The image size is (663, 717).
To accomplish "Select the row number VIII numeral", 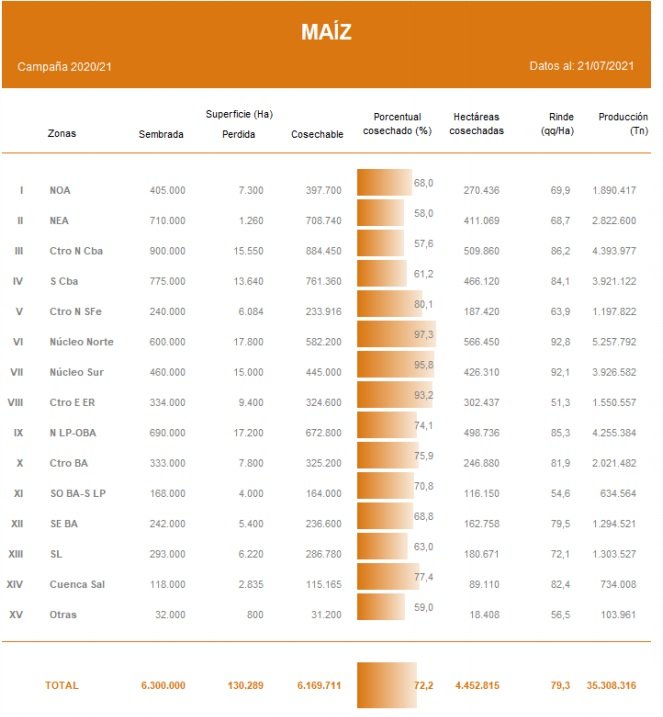I will tap(17, 402).
